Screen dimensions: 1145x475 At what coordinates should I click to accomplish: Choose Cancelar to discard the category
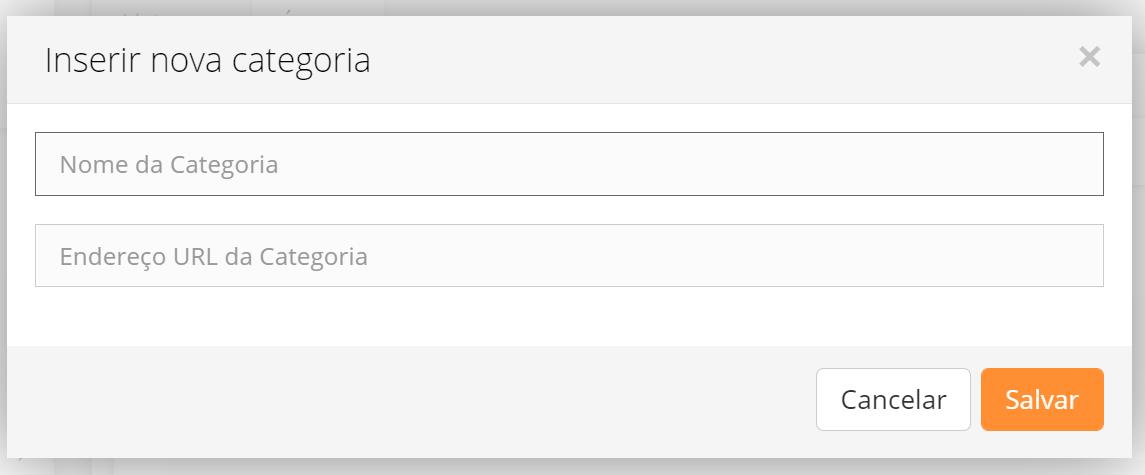[893, 400]
